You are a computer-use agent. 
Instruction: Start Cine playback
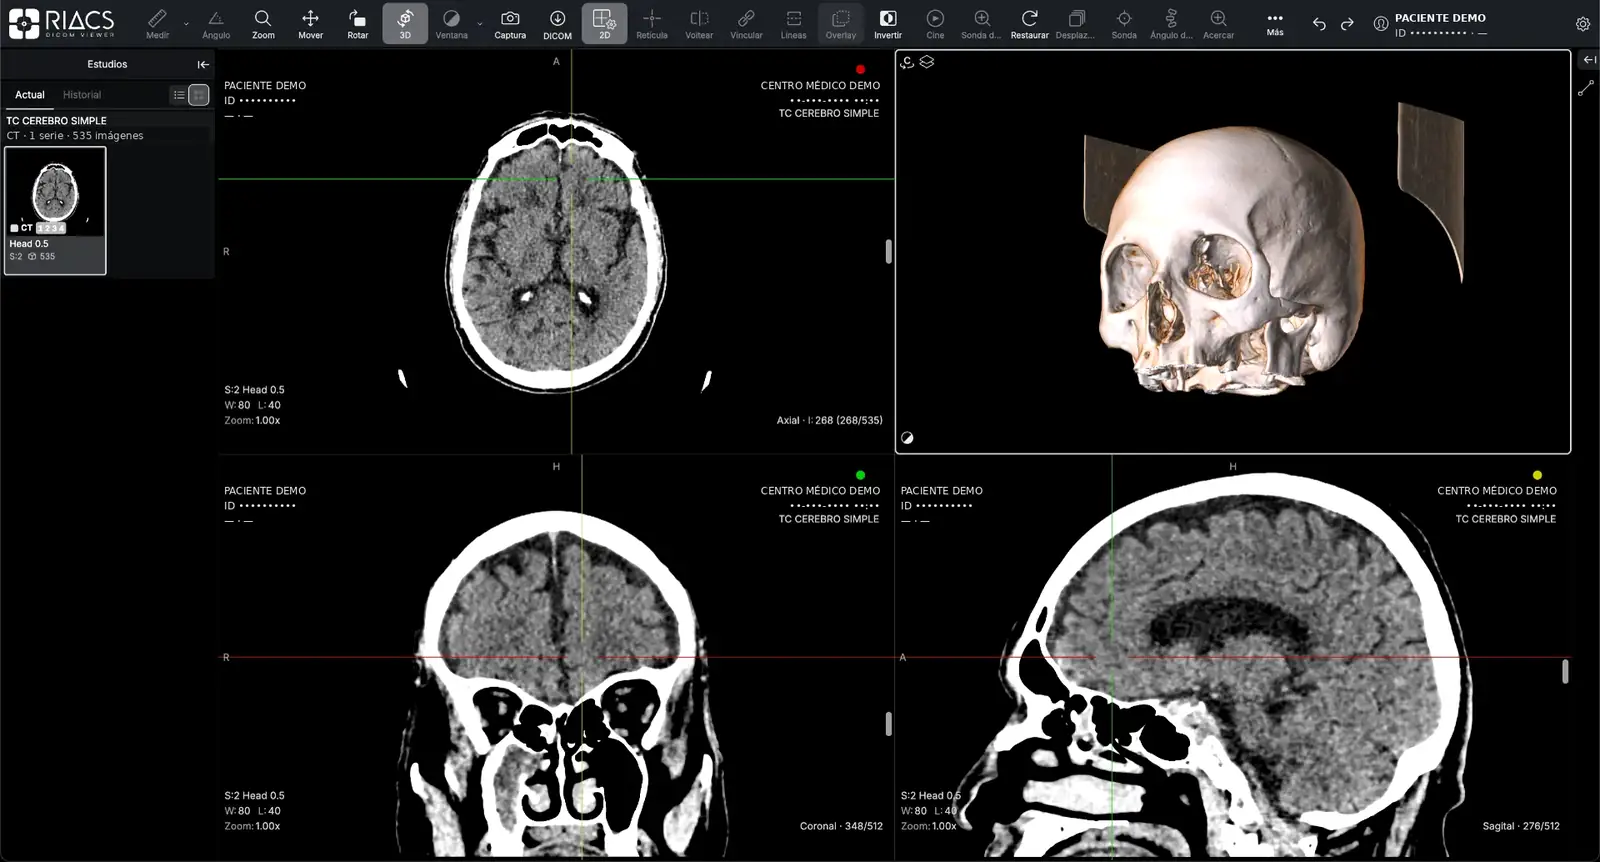point(935,23)
